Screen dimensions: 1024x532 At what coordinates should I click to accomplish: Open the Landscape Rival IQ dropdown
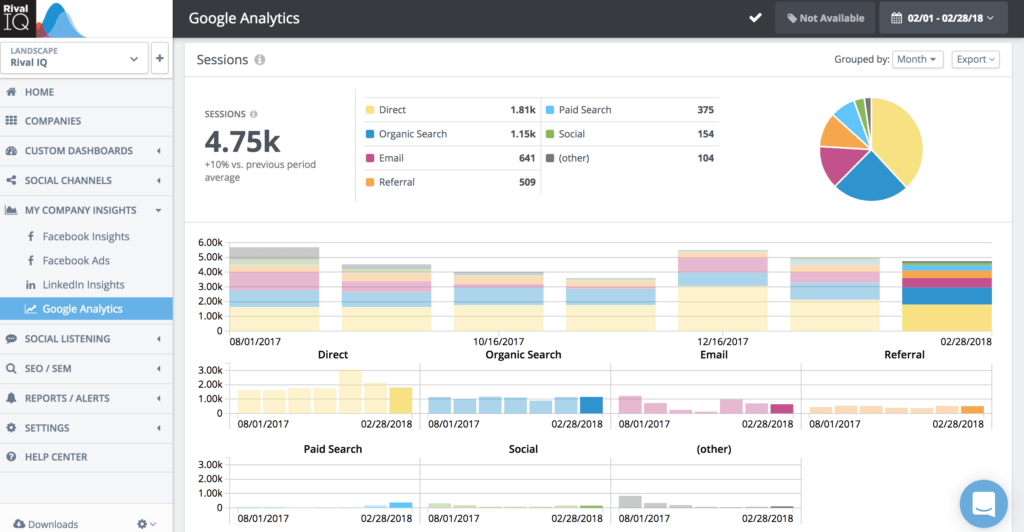(x=75, y=59)
